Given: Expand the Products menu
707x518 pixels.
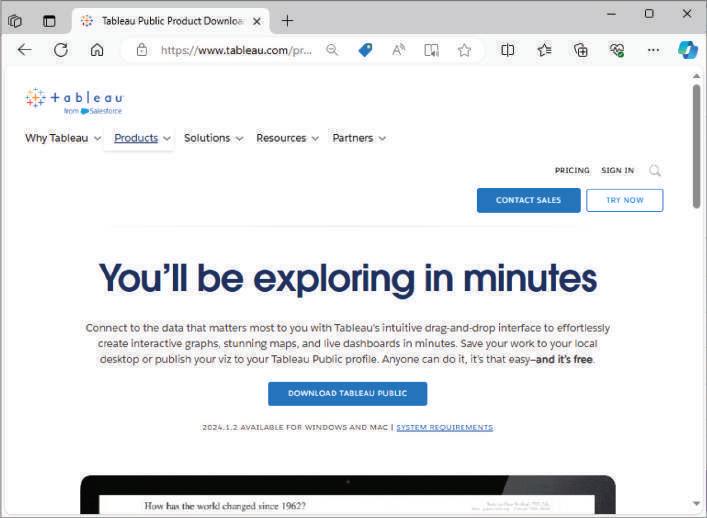Looking at the screenshot, I should tap(142, 138).
